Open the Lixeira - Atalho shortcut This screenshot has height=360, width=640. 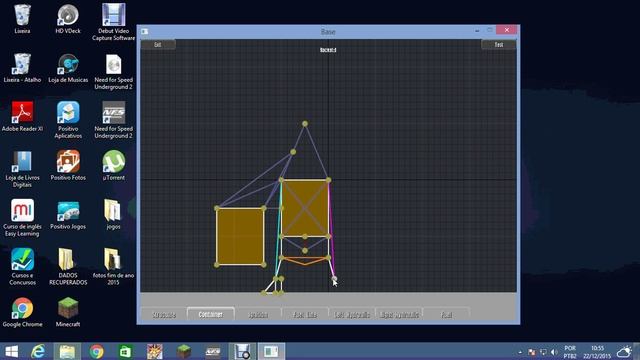(x=22, y=68)
